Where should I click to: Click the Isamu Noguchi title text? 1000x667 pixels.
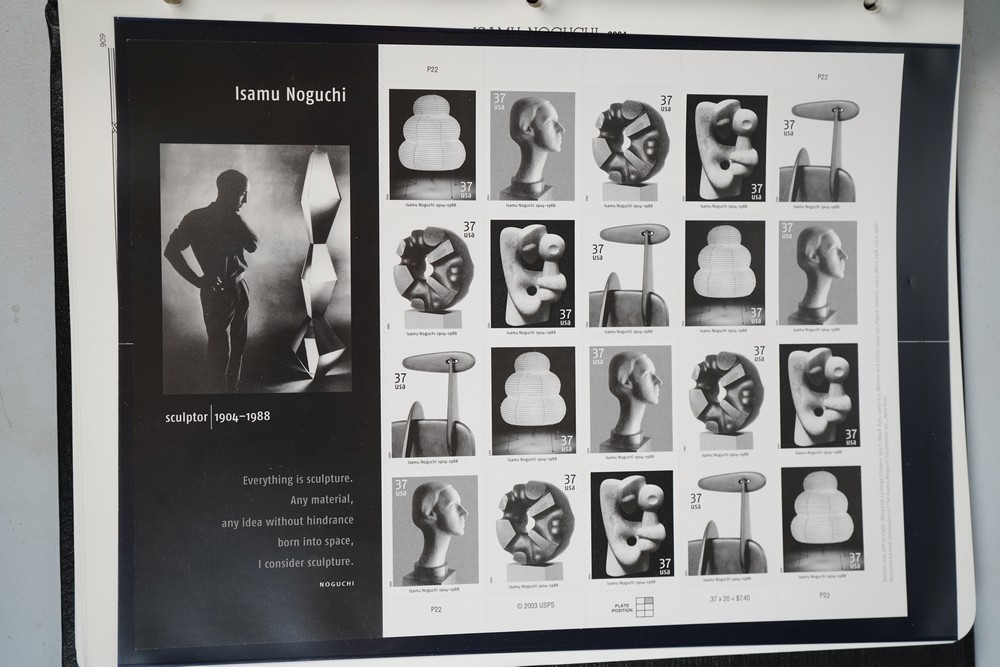click(x=290, y=96)
